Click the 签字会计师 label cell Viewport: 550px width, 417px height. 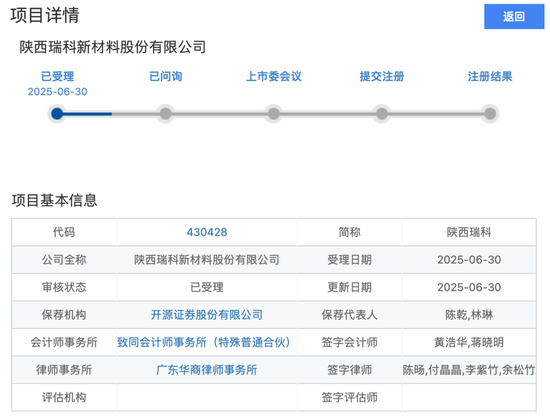pyautogui.click(x=350, y=342)
